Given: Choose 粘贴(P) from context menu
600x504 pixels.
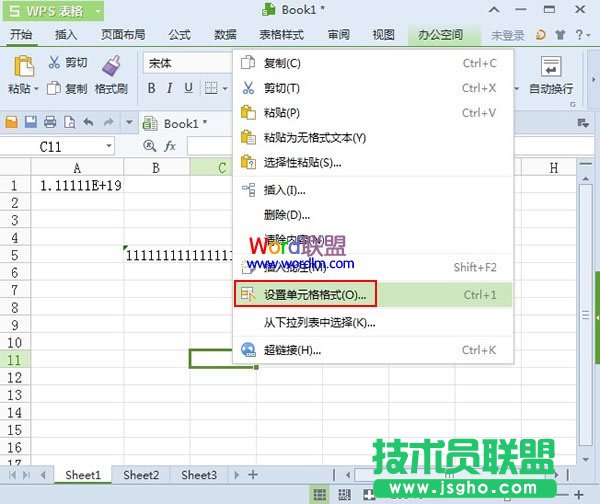Looking at the screenshot, I should (373, 113).
